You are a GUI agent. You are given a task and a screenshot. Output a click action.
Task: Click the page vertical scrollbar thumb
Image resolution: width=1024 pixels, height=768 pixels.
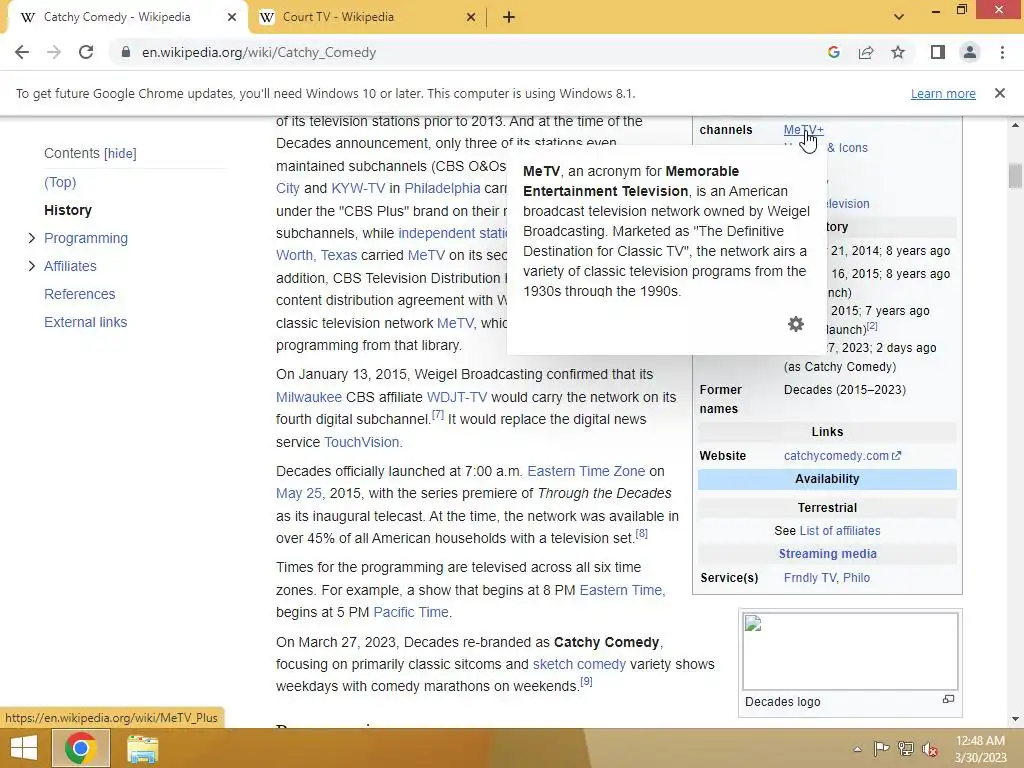point(1014,175)
